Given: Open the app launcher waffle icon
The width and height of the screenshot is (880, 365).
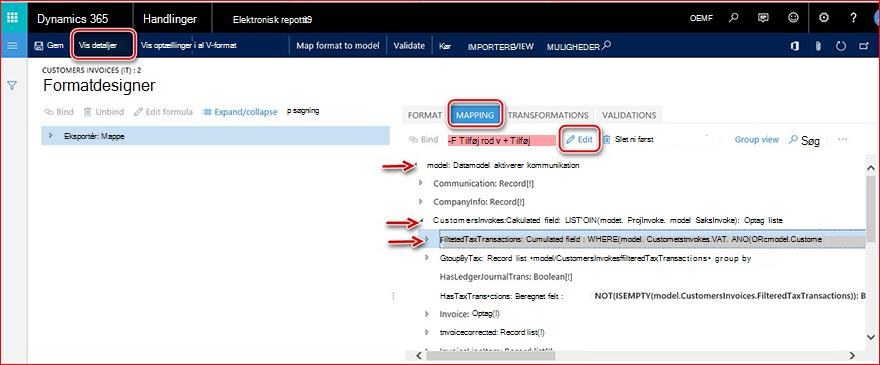Looking at the screenshot, I should tap(12, 17).
